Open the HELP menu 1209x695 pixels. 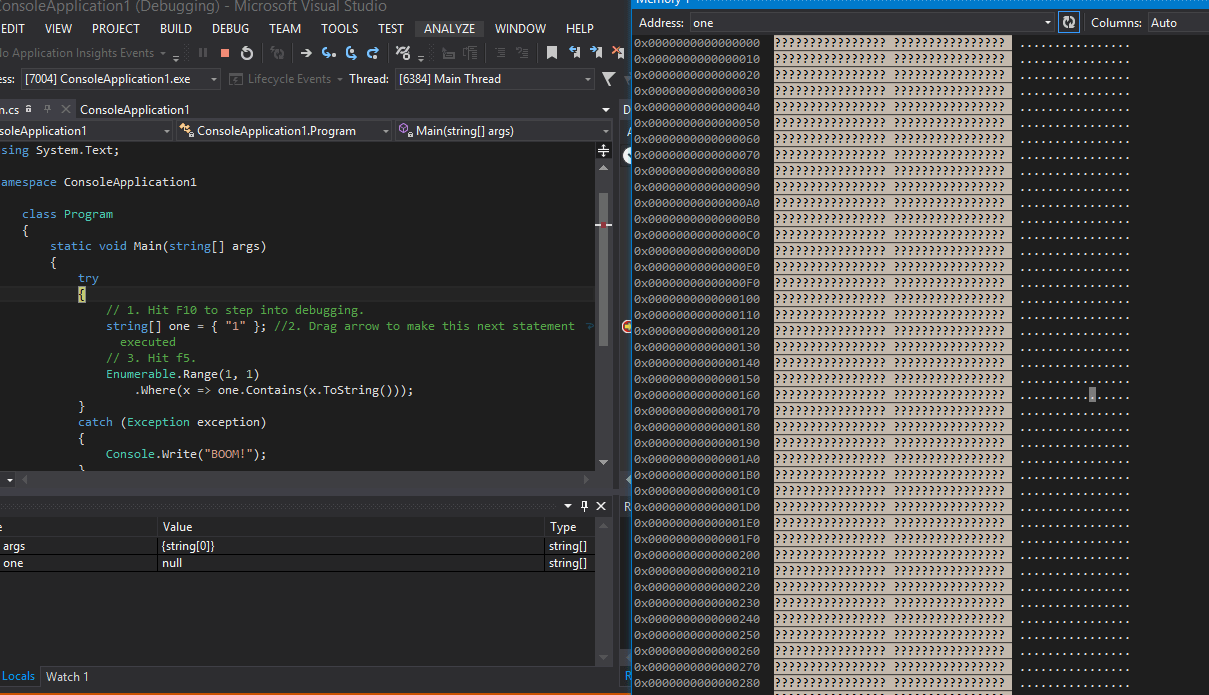[x=580, y=29]
